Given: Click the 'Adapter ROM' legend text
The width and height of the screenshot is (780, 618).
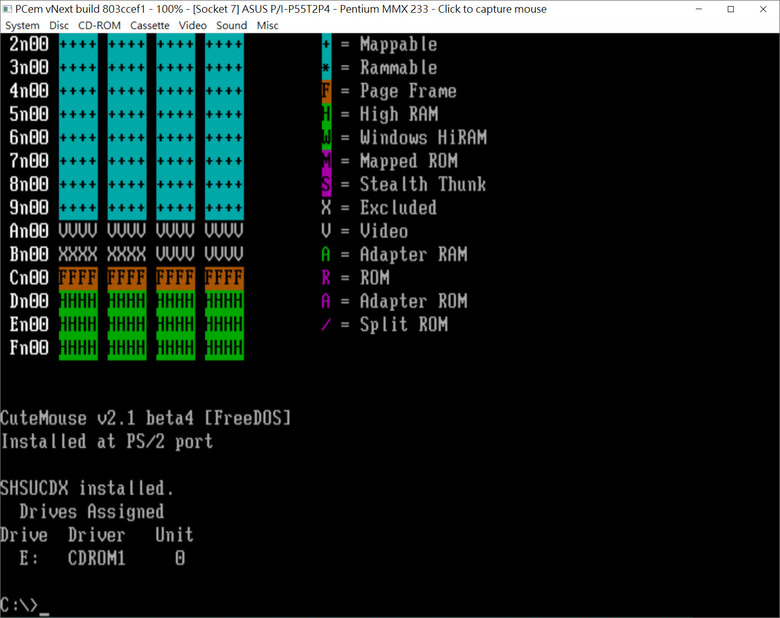Looking at the screenshot, I should (x=413, y=302).
